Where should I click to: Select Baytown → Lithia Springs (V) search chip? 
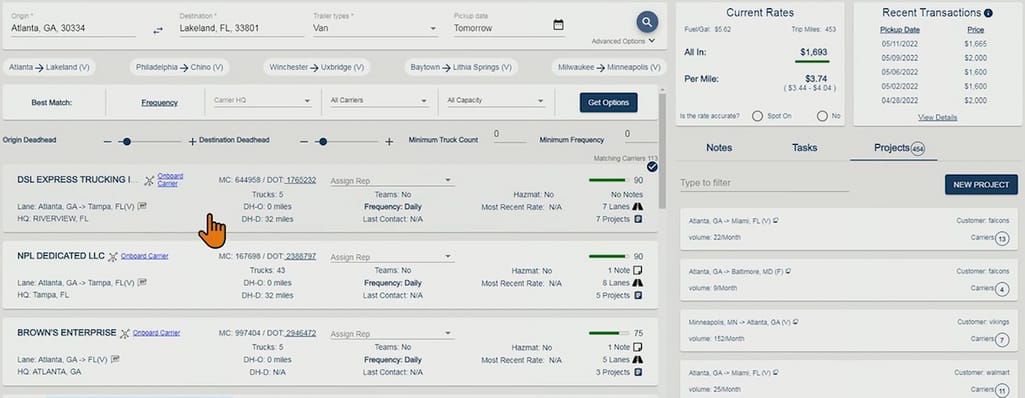pyautogui.click(x=461, y=67)
